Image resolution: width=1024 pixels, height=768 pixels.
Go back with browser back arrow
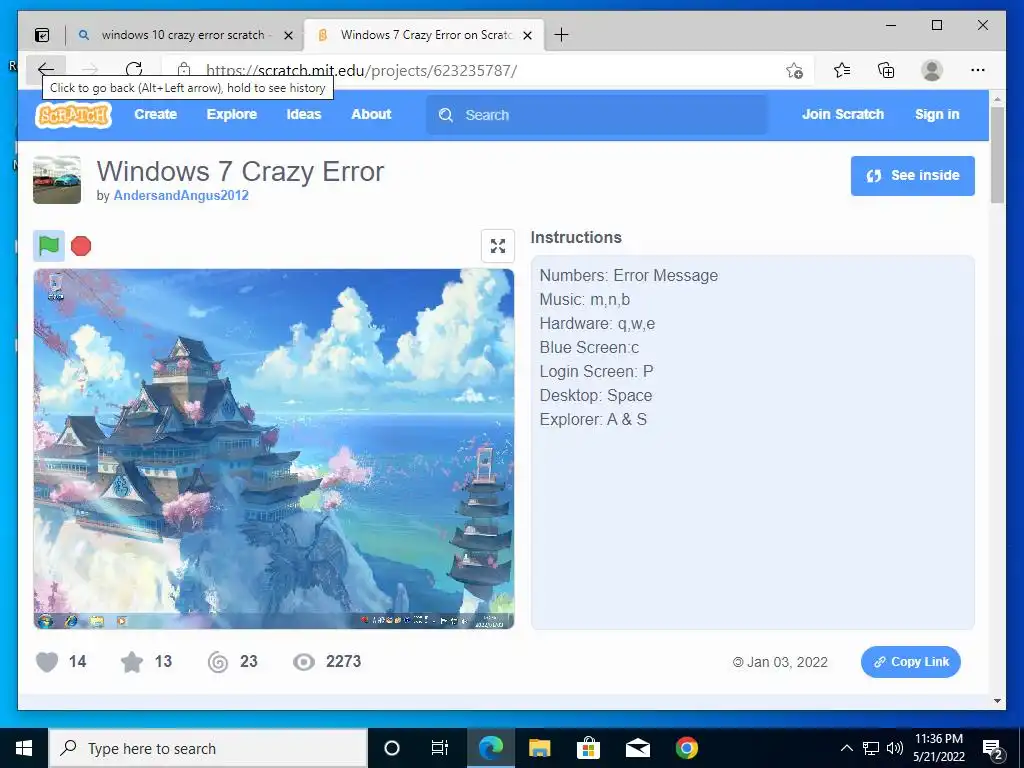click(46, 70)
